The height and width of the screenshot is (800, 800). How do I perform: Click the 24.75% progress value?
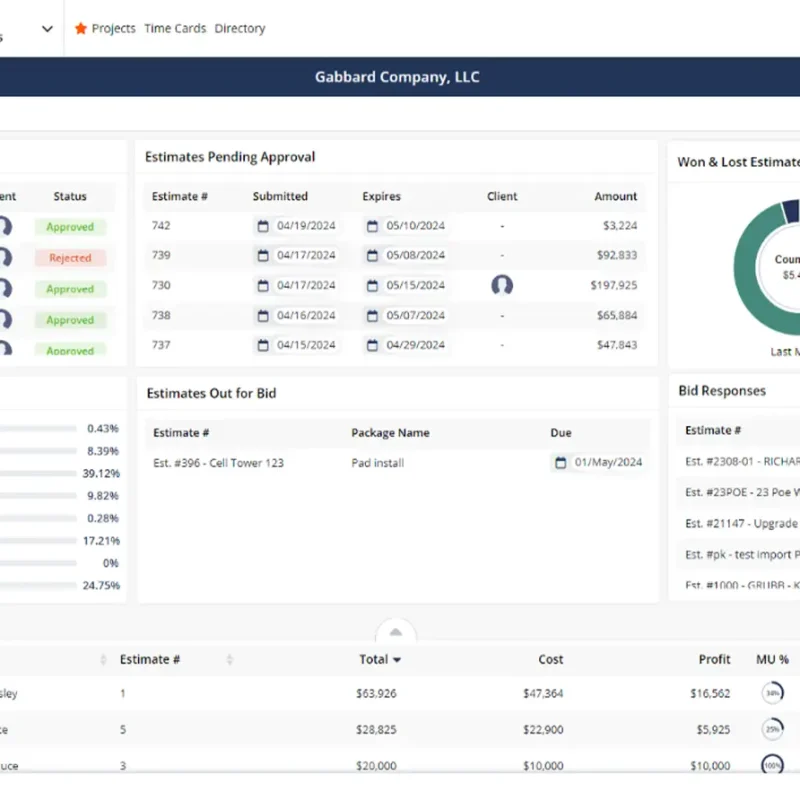point(101,585)
